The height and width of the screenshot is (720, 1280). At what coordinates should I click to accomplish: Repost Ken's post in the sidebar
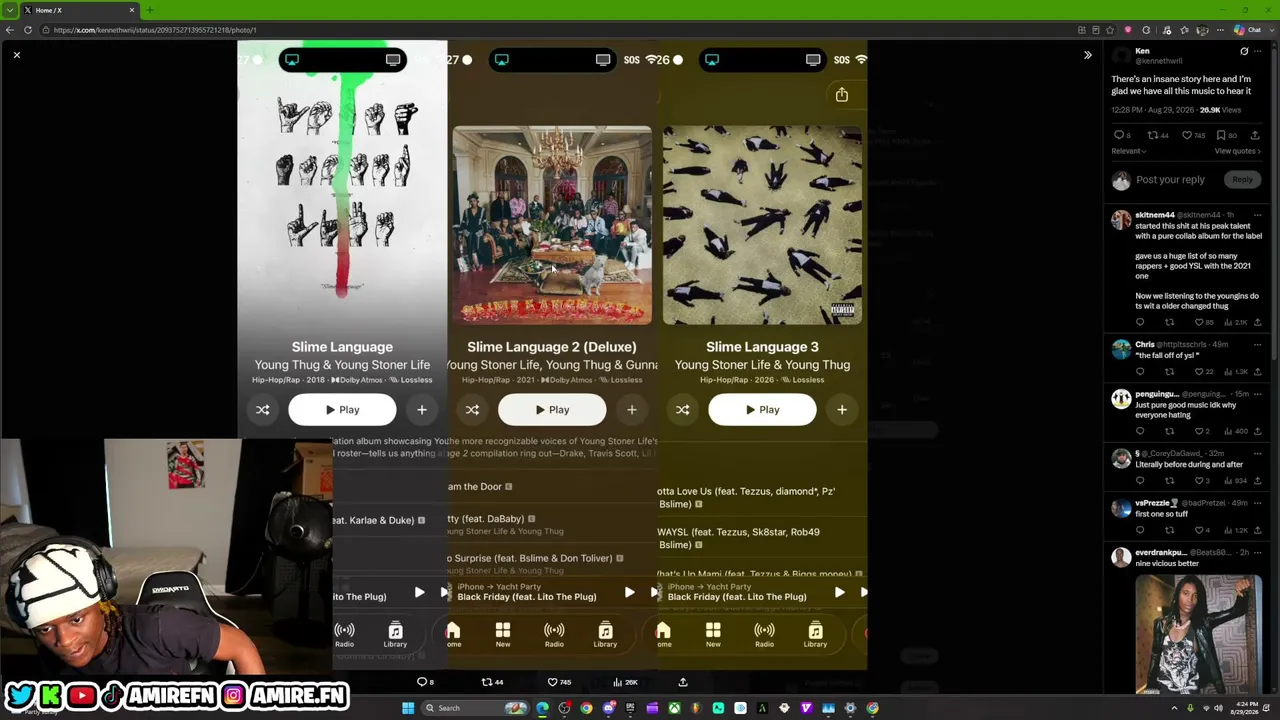point(1153,135)
